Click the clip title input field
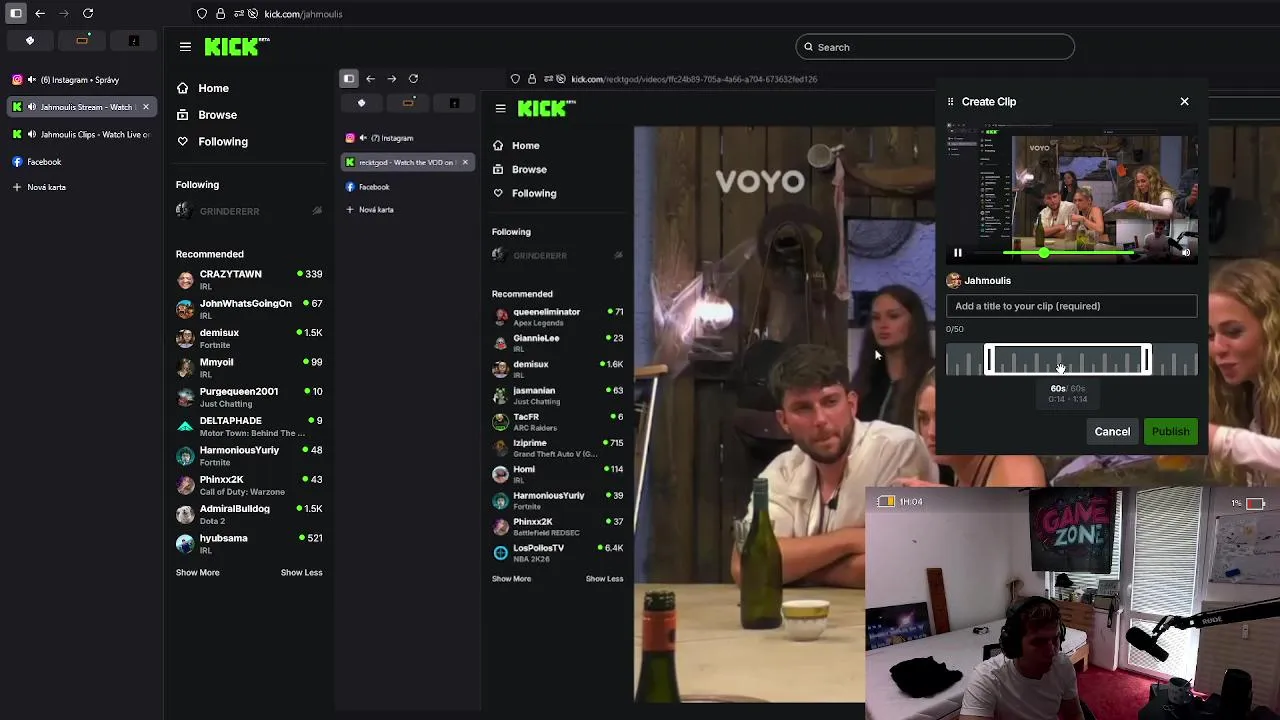Screen dimensions: 1280x720 [x=1071, y=306]
